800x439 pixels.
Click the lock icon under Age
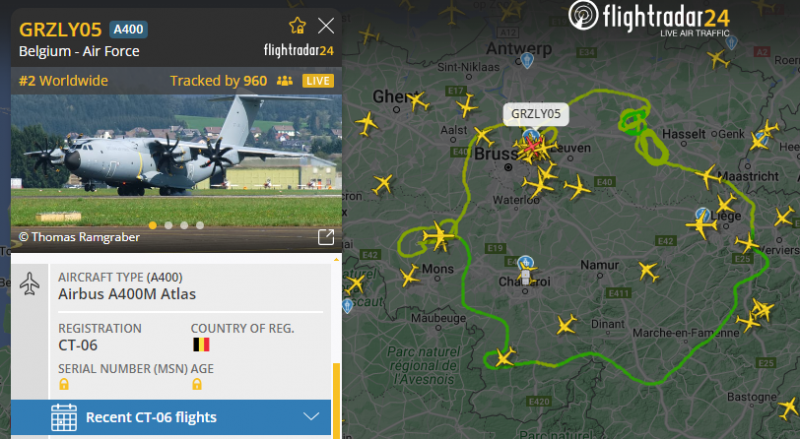(x=197, y=384)
